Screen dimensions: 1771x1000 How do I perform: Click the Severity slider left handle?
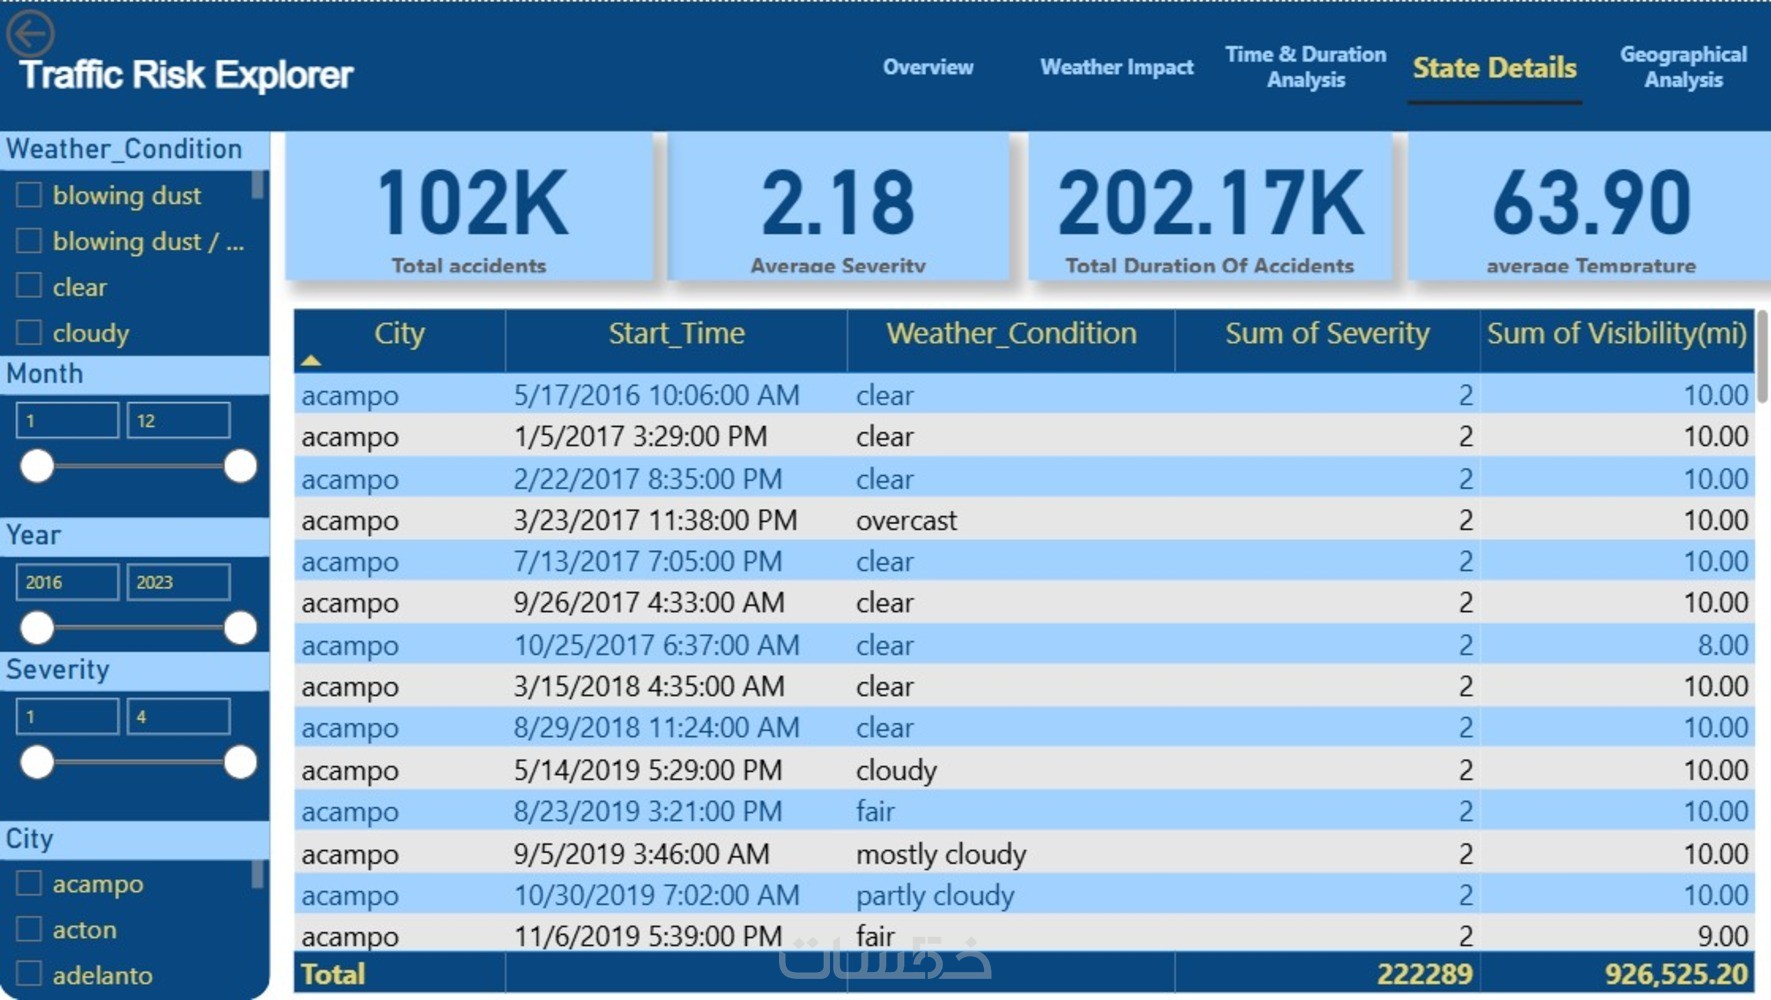point(38,763)
